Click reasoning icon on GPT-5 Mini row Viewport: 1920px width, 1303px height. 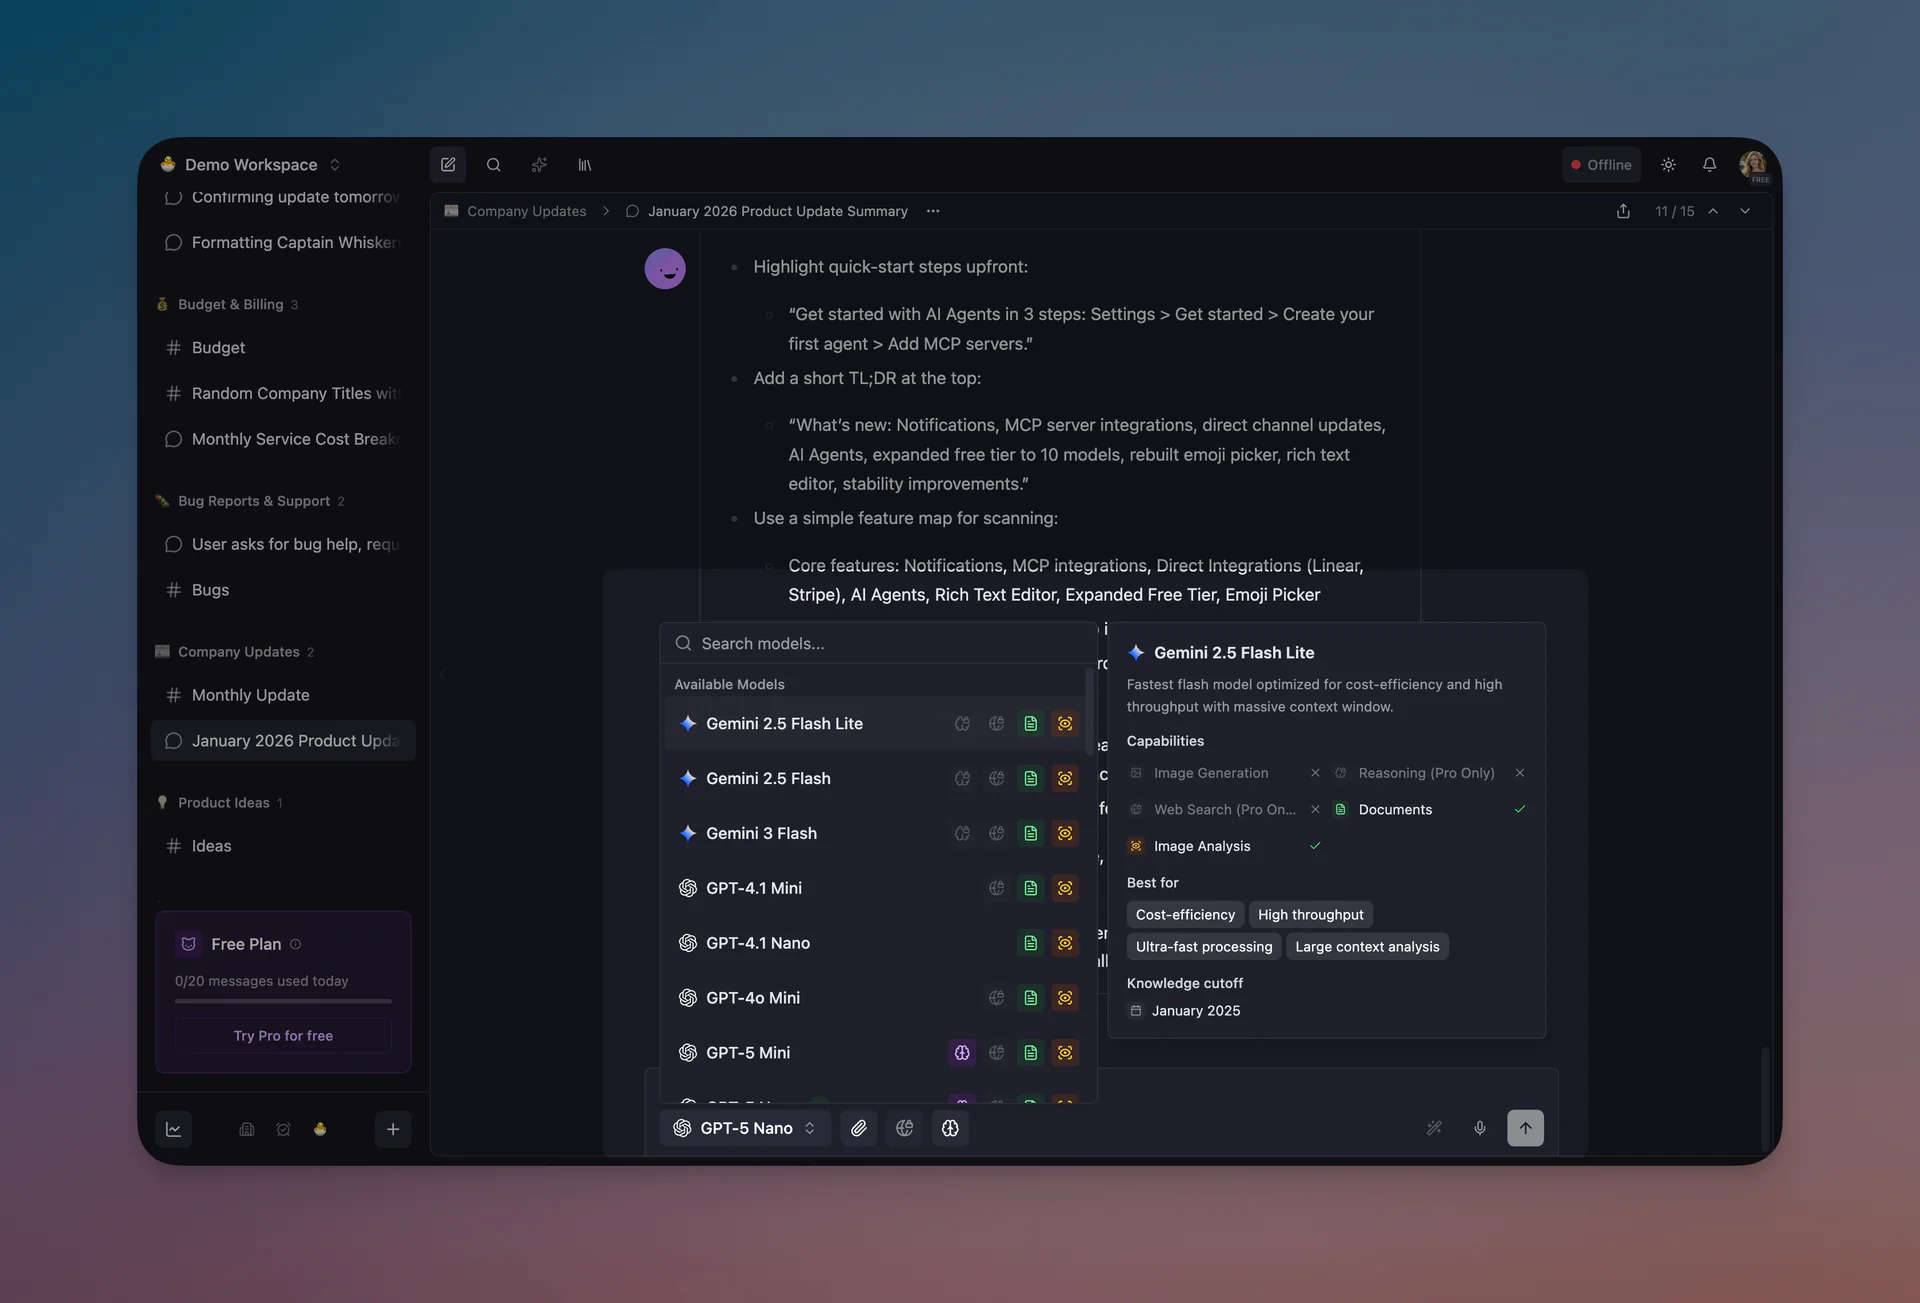pyautogui.click(x=962, y=1053)
